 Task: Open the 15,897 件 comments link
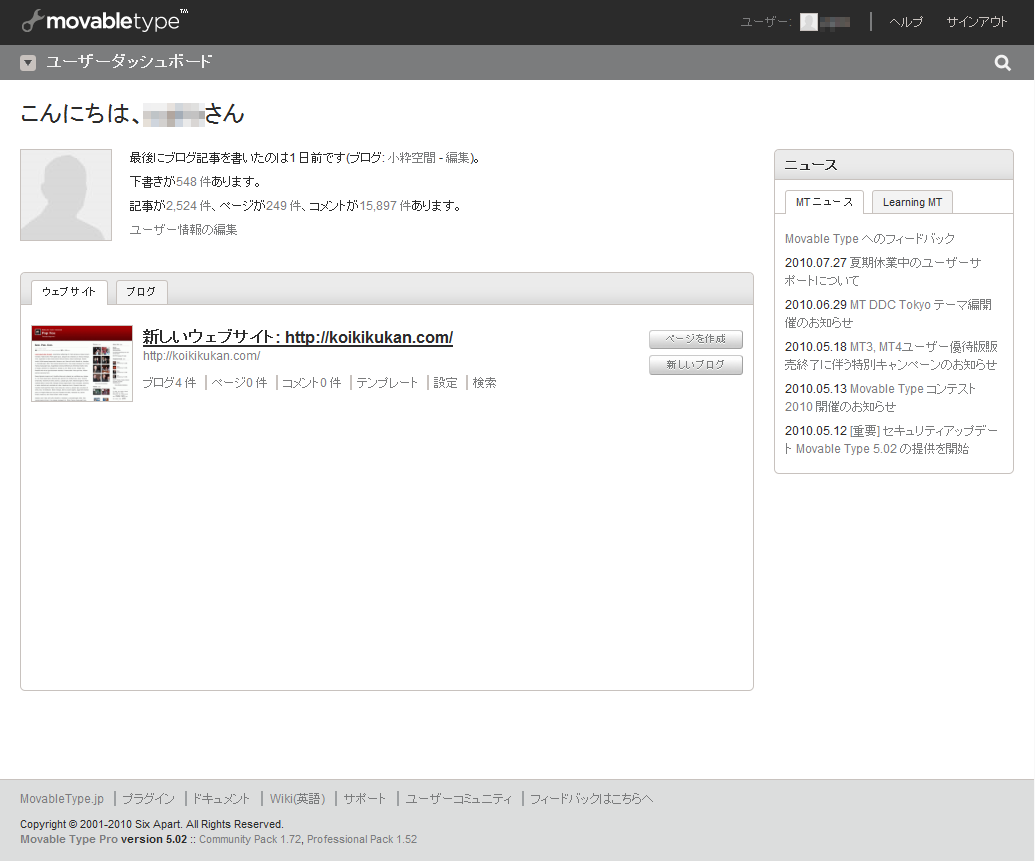pos(385,205)
